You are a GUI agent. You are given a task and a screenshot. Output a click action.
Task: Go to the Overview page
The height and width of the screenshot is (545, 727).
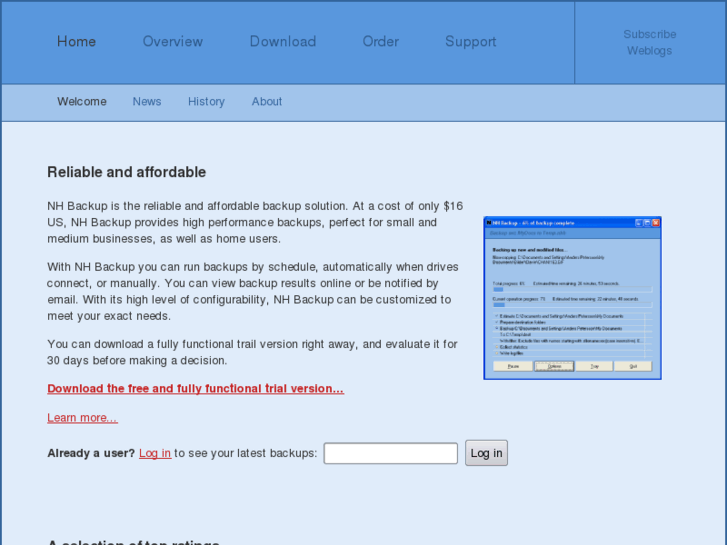[172, 42]
